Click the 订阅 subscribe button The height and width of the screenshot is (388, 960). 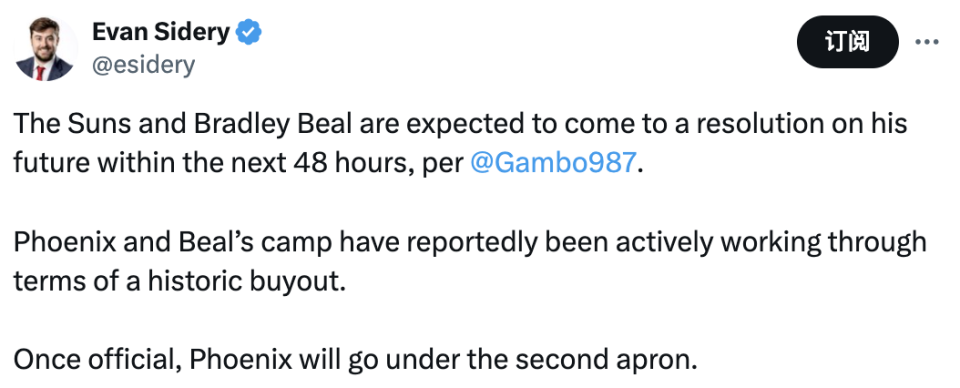click(847, 42)
